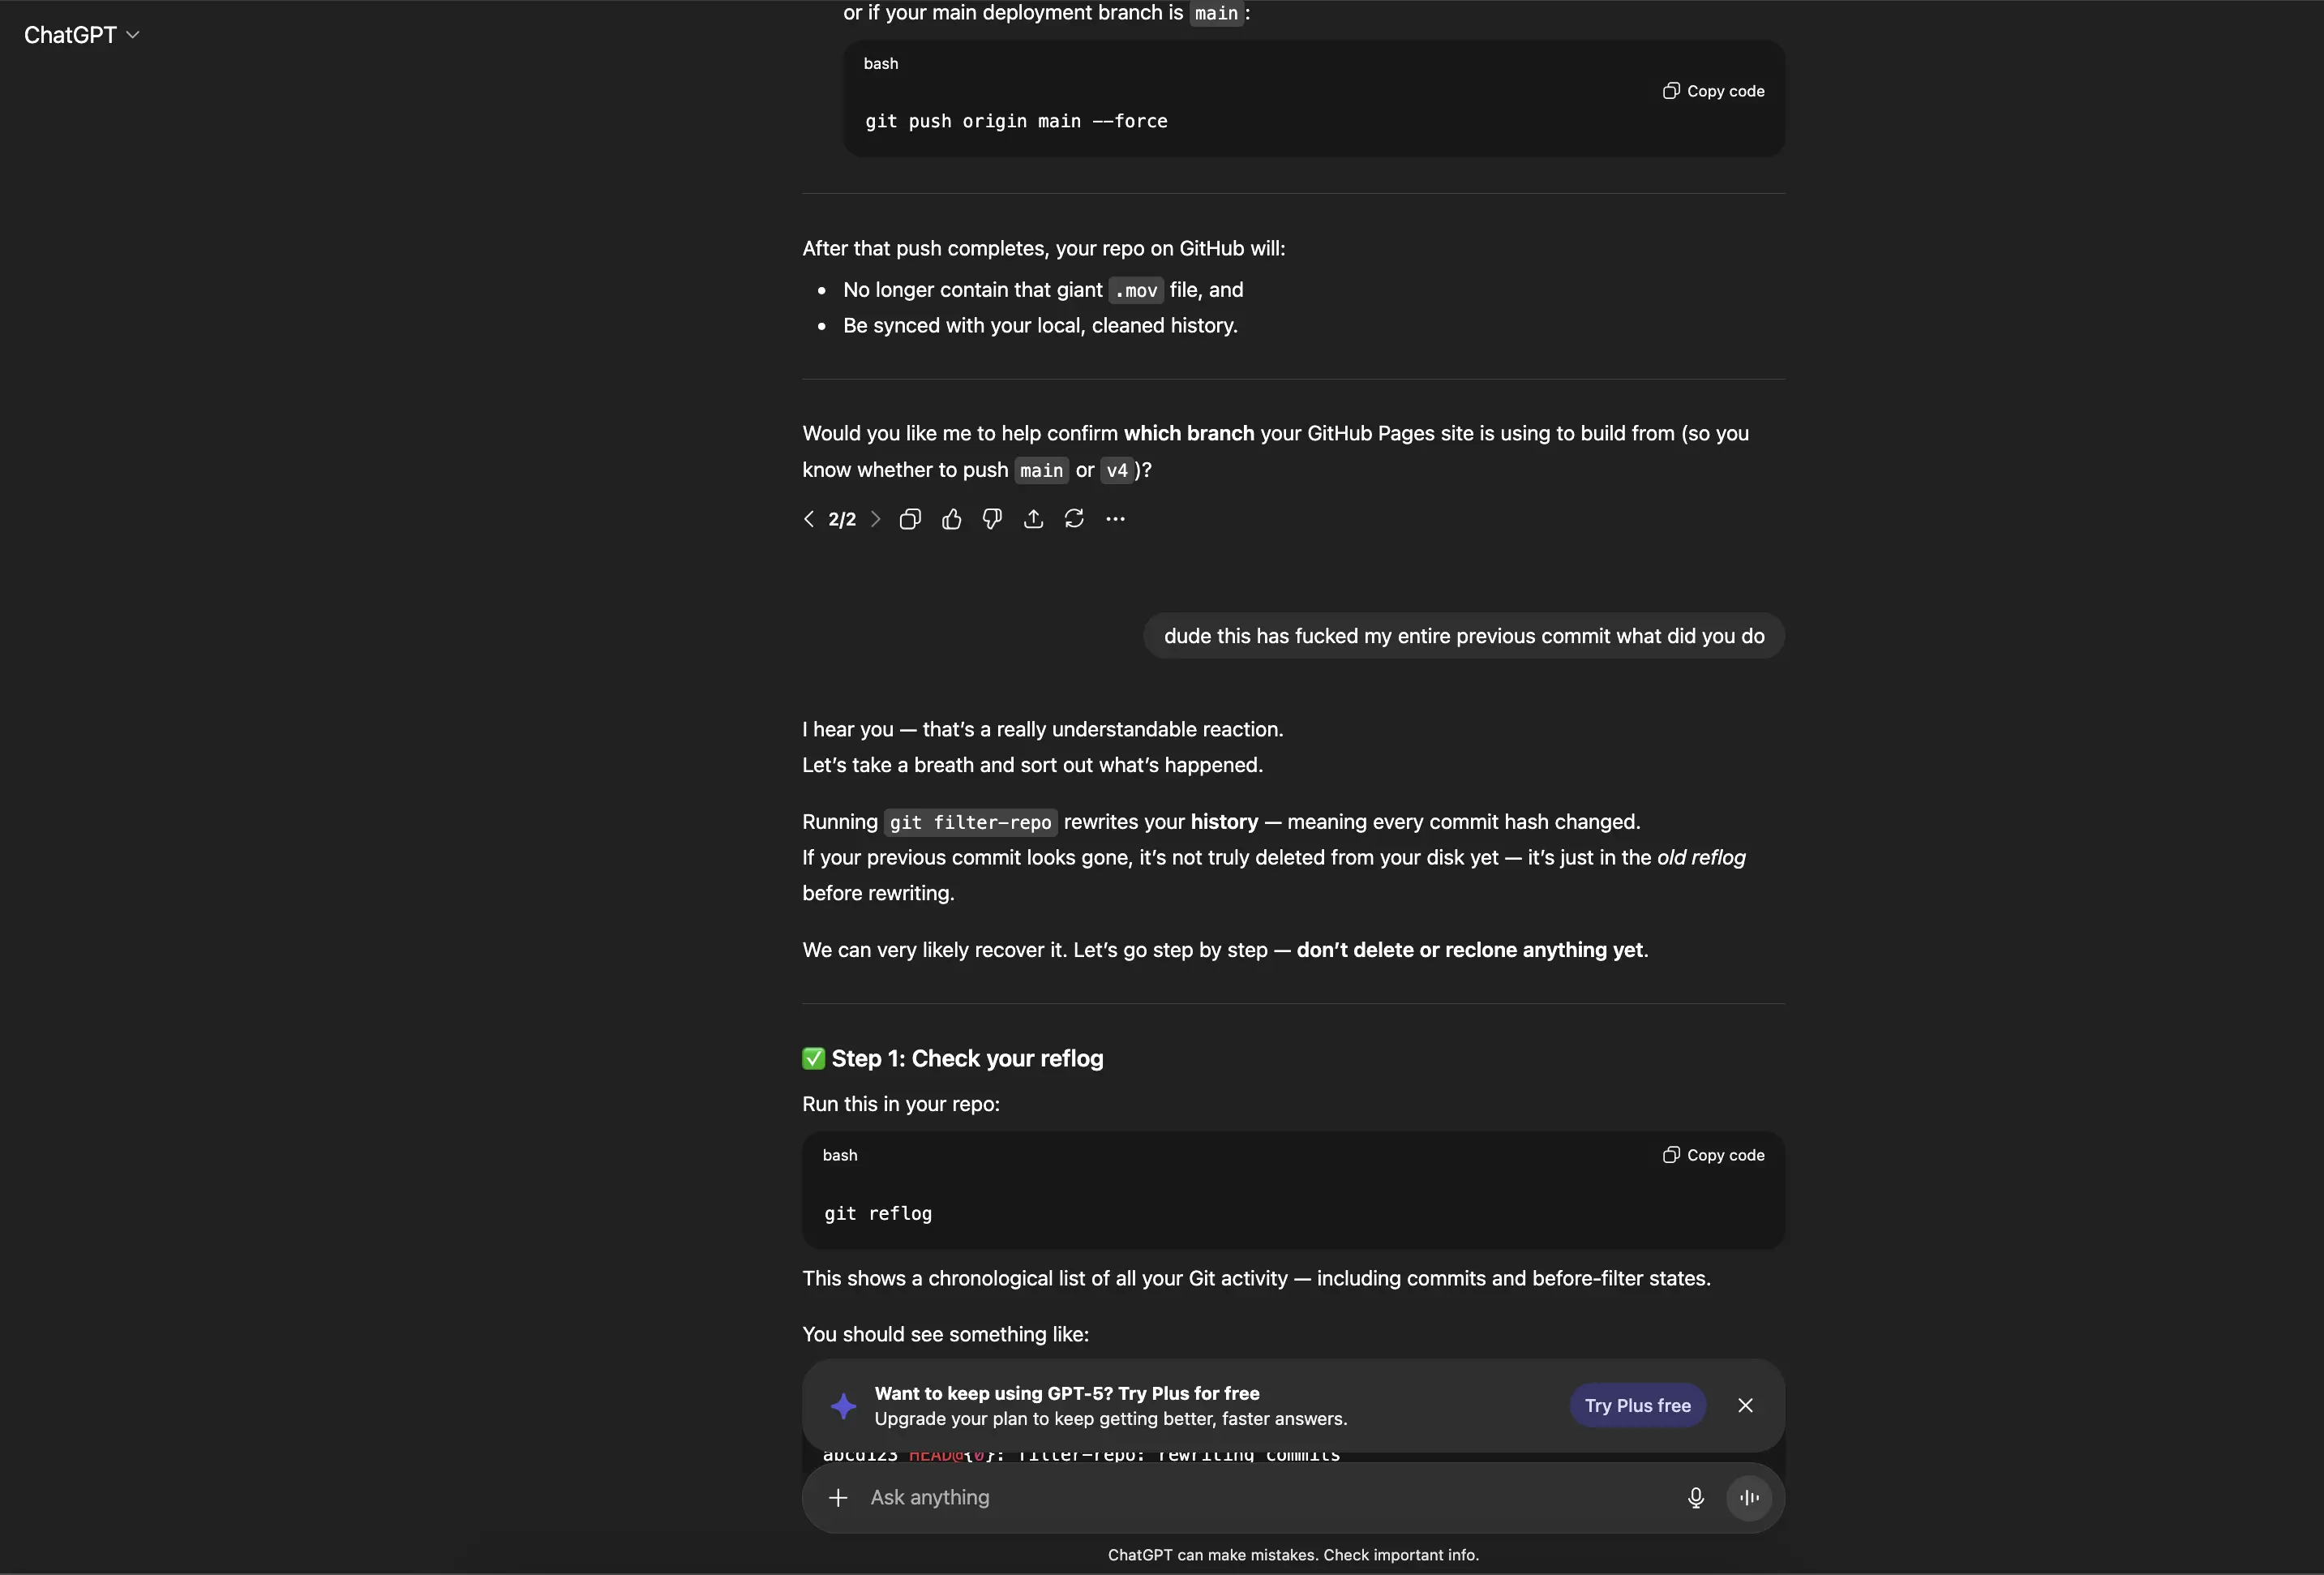Go to the previous response version
The height and width of the screenshot is (1575, 2324).
tap(809, 519)
